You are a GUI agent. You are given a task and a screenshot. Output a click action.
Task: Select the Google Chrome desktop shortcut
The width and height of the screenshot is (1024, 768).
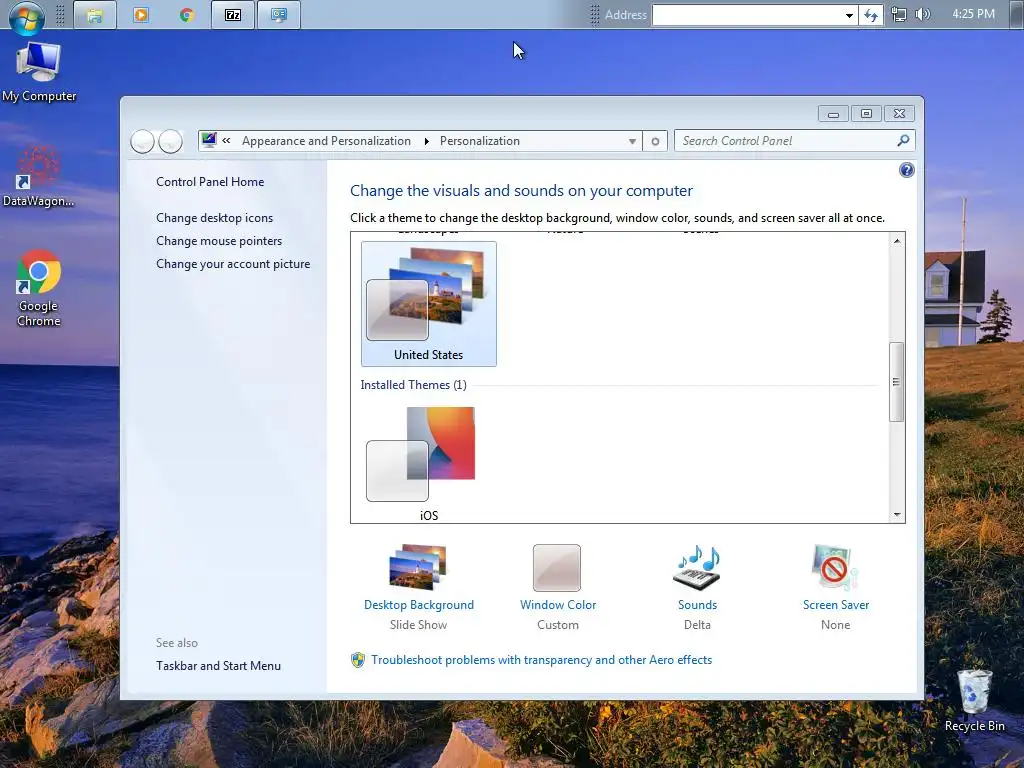pos(39,288)
